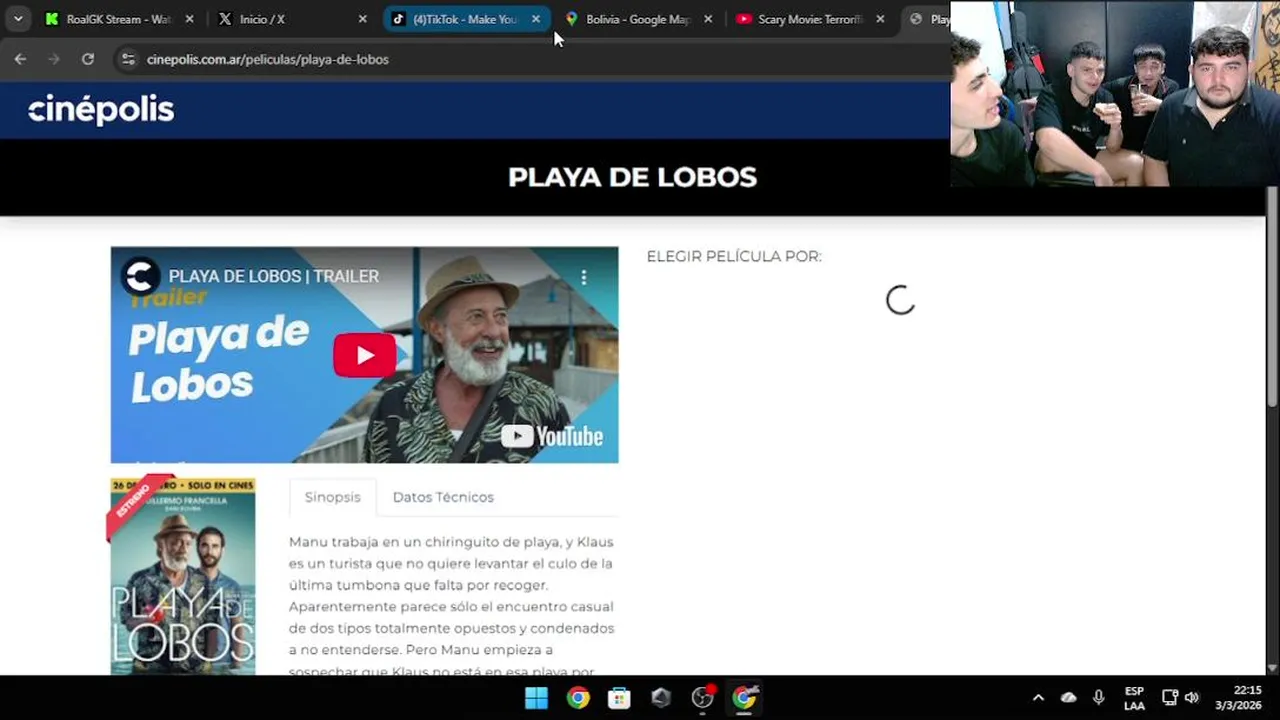Close the Bolivia Google Maps tab

click(x=708, y=19)
